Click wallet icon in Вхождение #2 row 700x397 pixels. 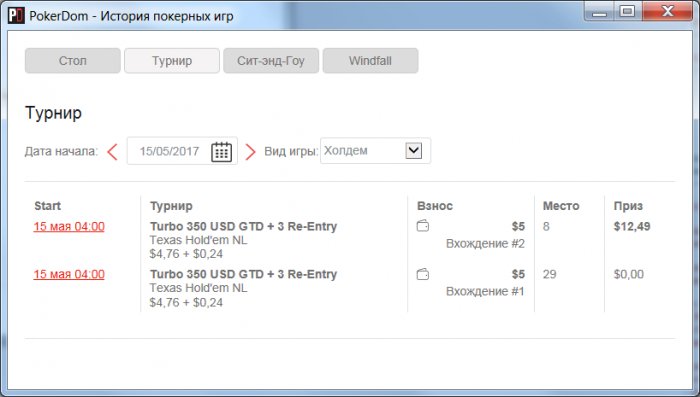[x=423, y=226]
